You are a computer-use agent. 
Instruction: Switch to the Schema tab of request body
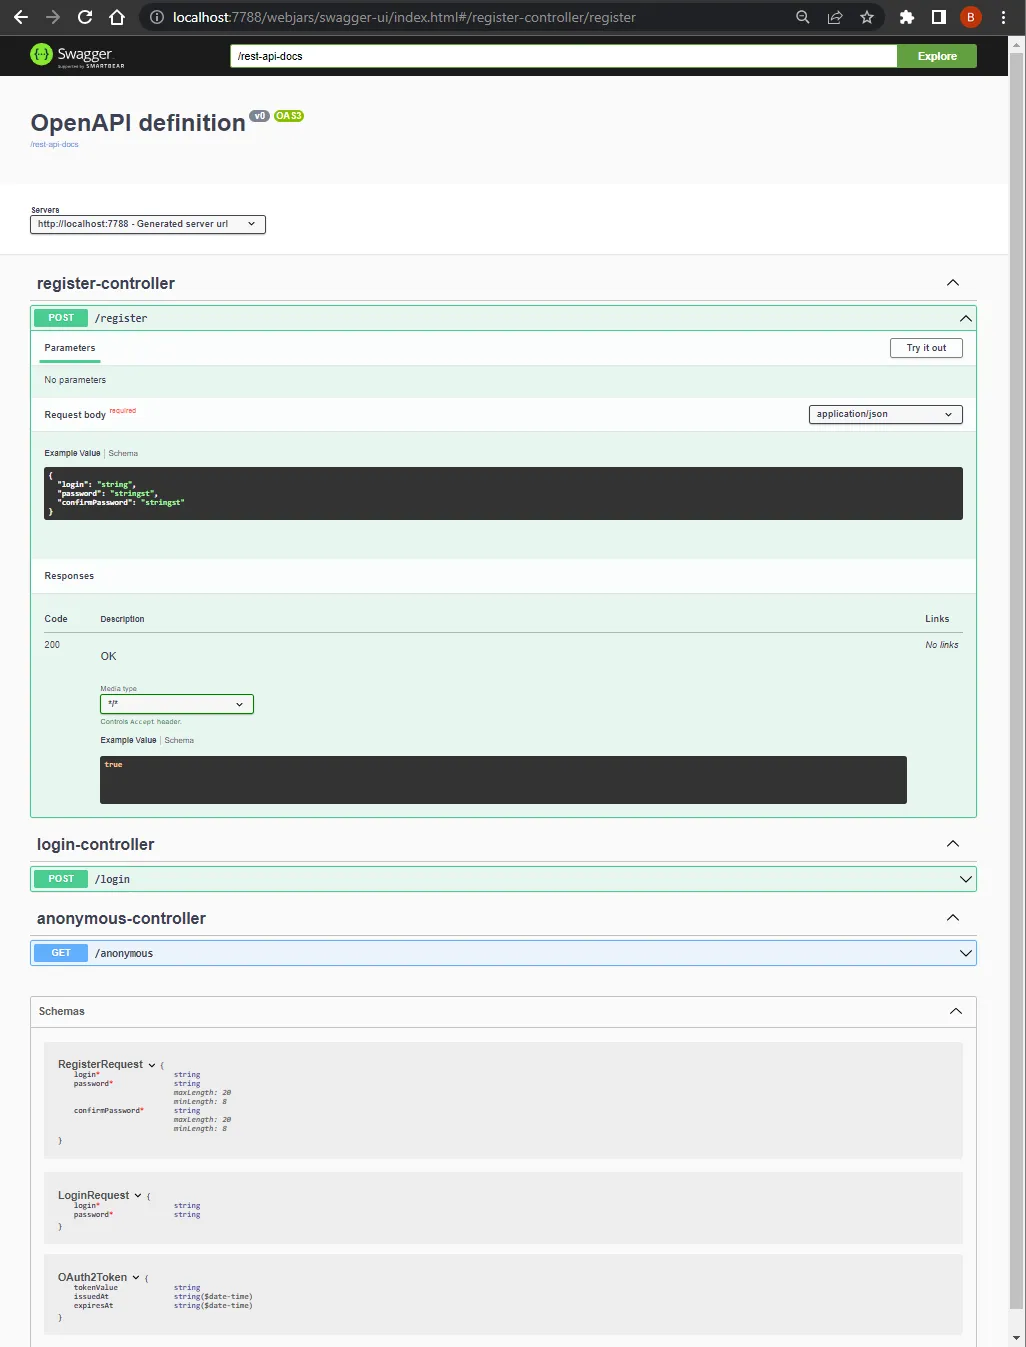point(123,453)
